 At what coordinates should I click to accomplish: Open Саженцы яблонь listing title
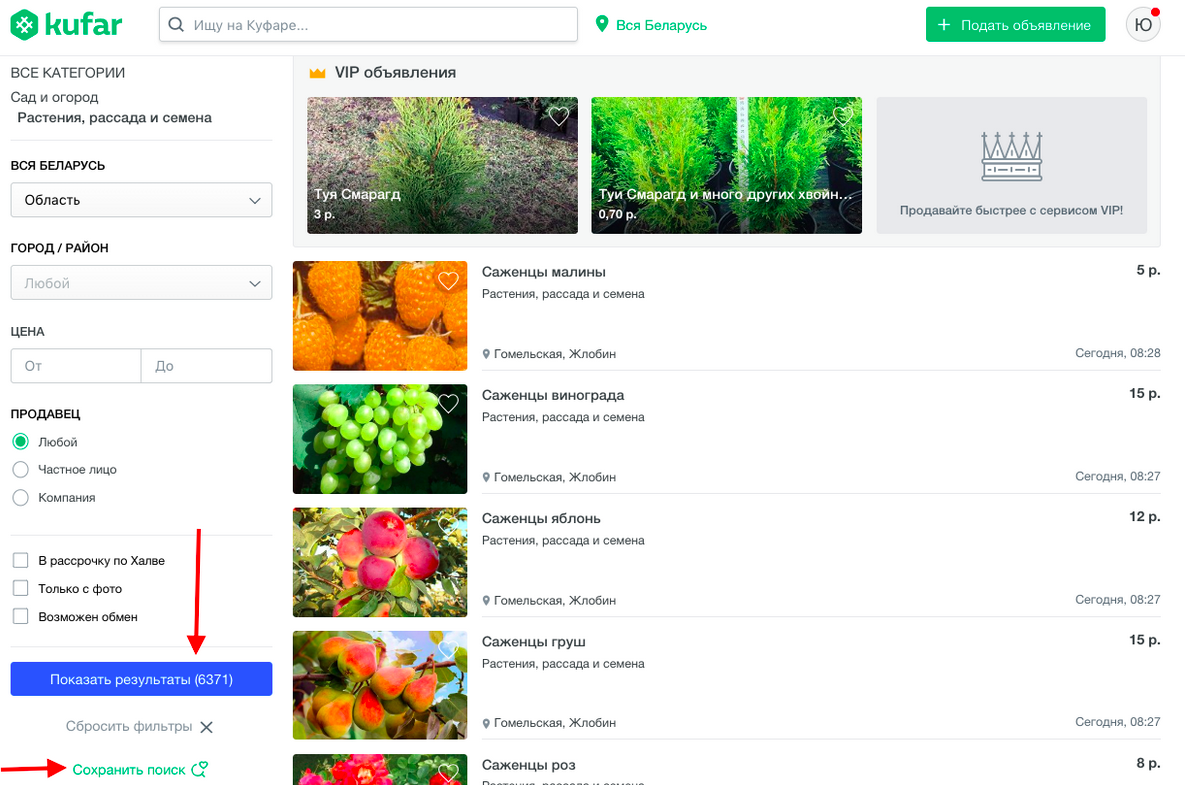coord(541,518)
